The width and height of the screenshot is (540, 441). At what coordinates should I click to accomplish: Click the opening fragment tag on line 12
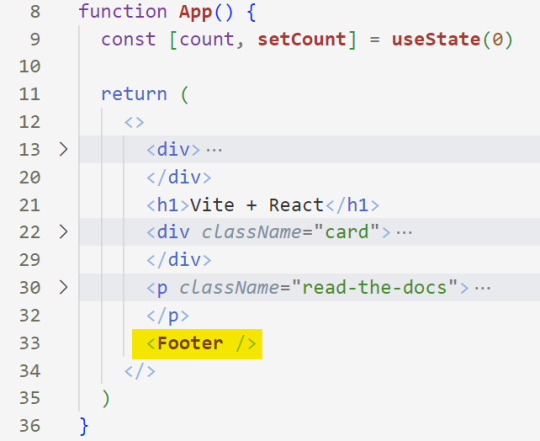point(134,122)
